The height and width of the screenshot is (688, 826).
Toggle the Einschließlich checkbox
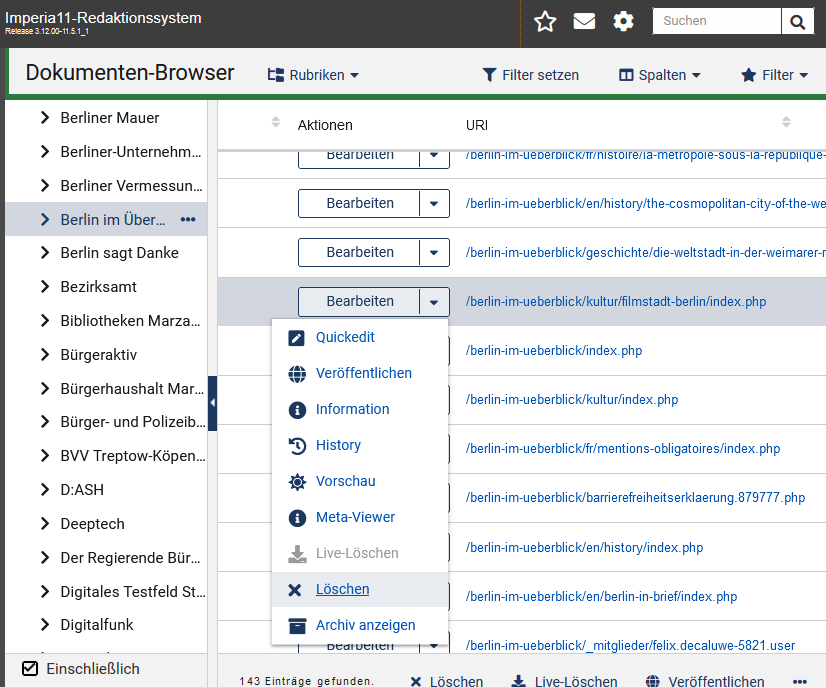(30, 668)
